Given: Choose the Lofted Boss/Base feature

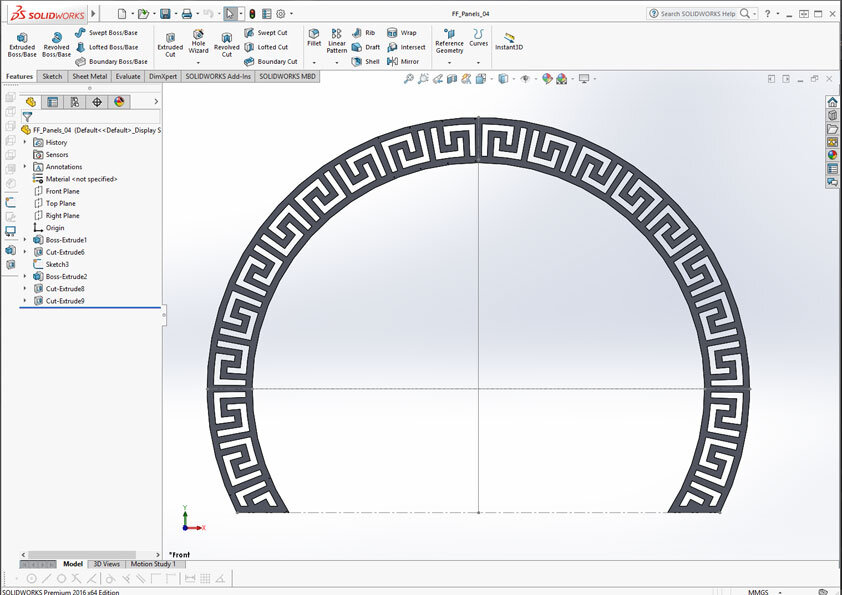Looking at the screenshot, I should click(x=106, y=47).
